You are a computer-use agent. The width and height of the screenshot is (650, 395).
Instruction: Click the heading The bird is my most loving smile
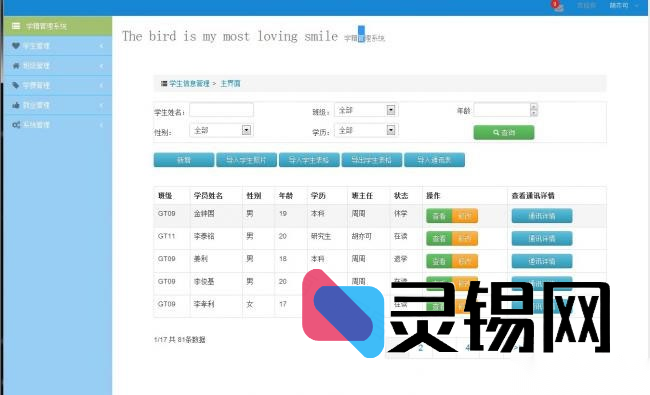click(x=230, y=36)
